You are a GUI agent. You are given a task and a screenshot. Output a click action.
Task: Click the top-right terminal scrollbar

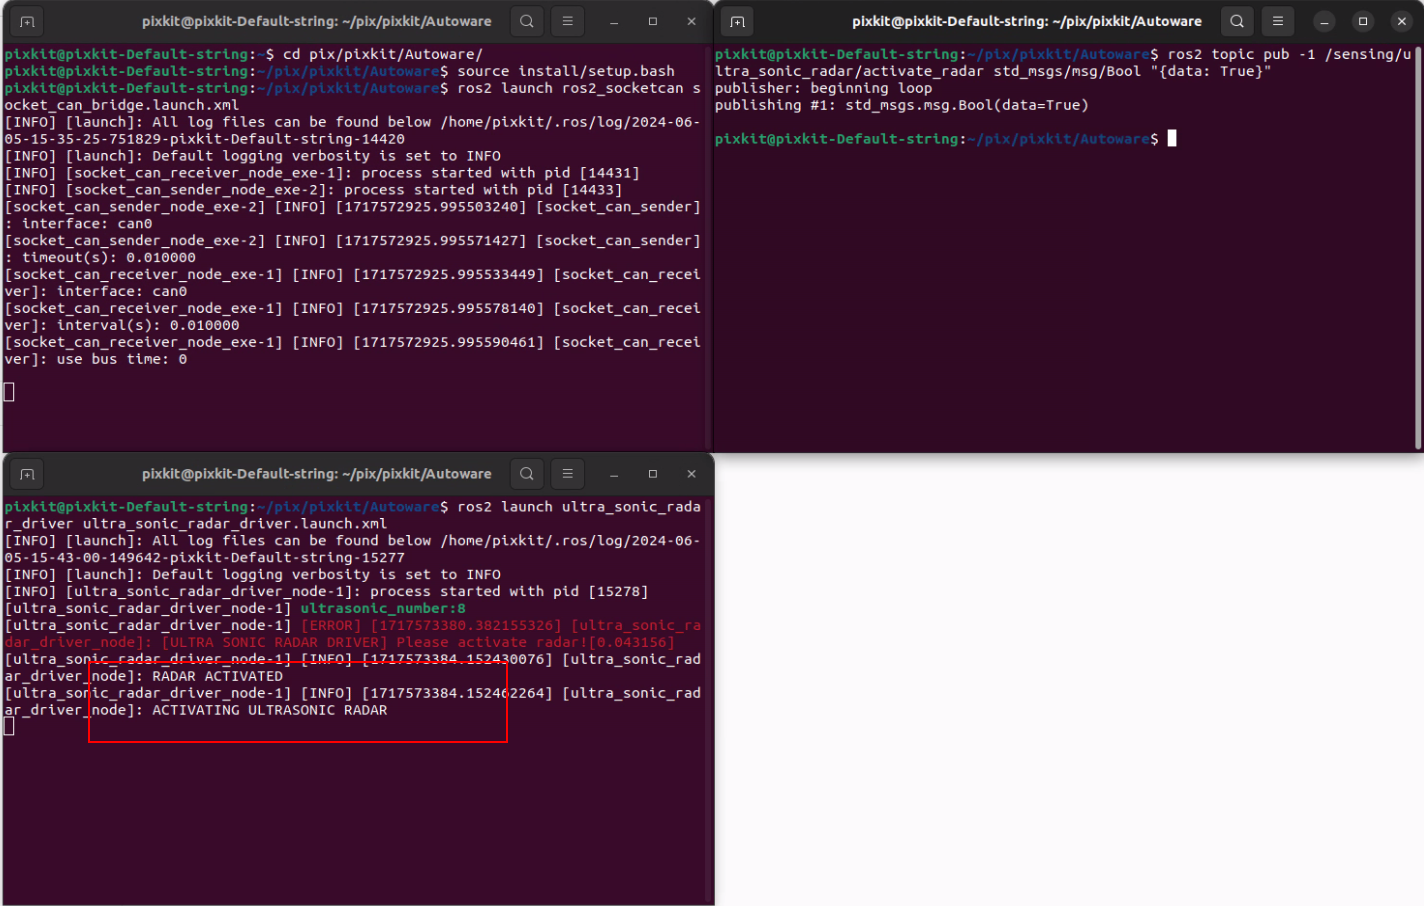point(1418,247)
